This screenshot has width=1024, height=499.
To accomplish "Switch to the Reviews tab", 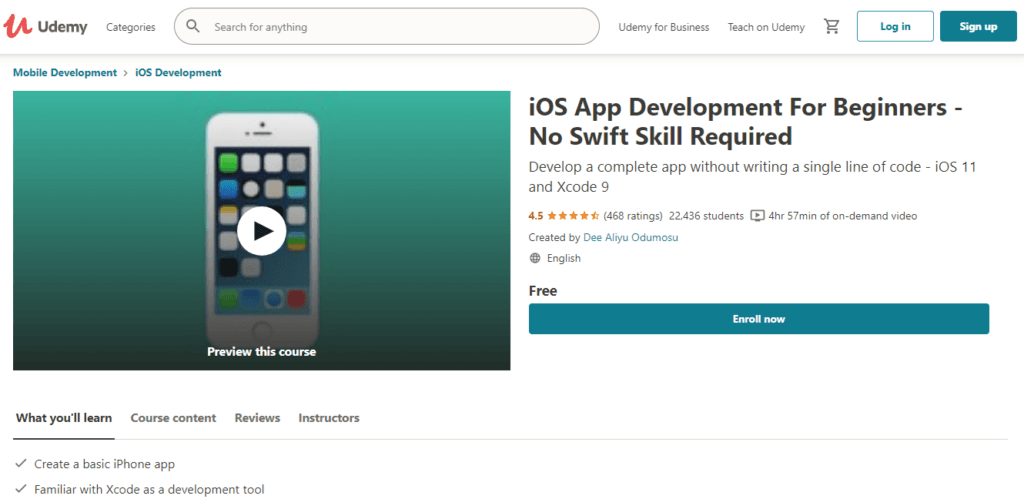I will click(257, 418).
